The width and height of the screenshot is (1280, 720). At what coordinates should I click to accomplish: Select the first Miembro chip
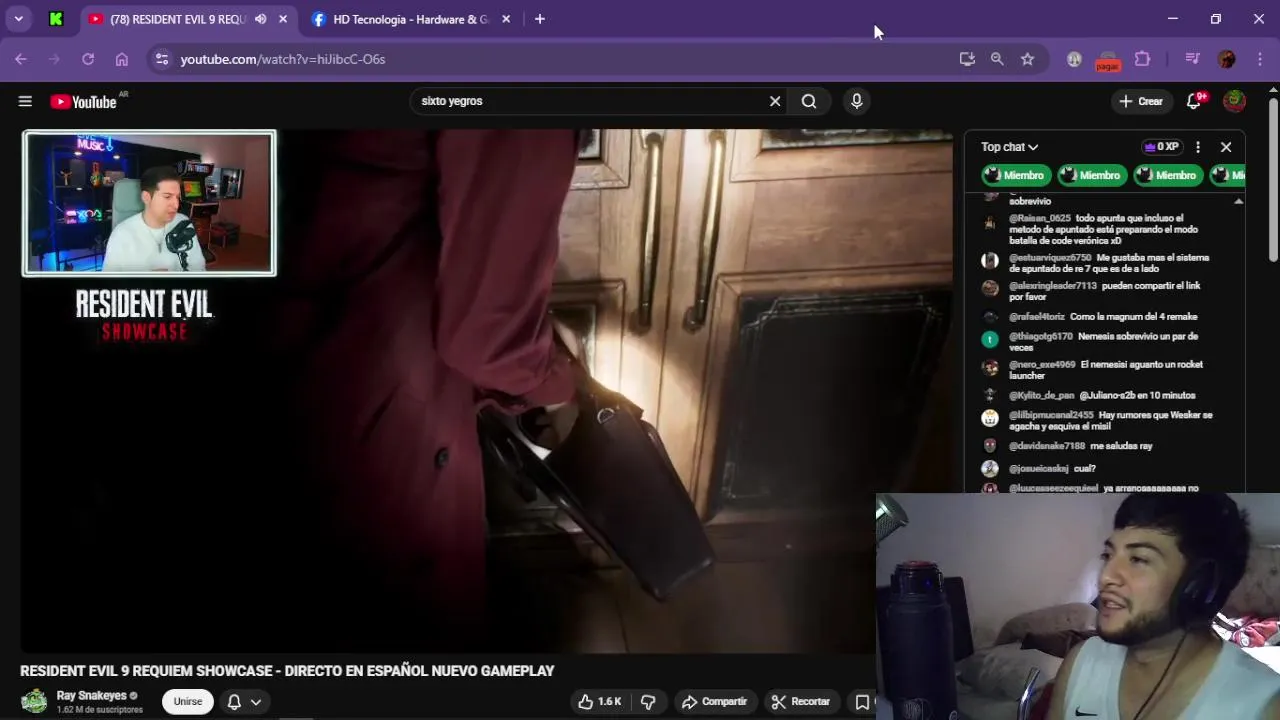tap(1015, 175)
